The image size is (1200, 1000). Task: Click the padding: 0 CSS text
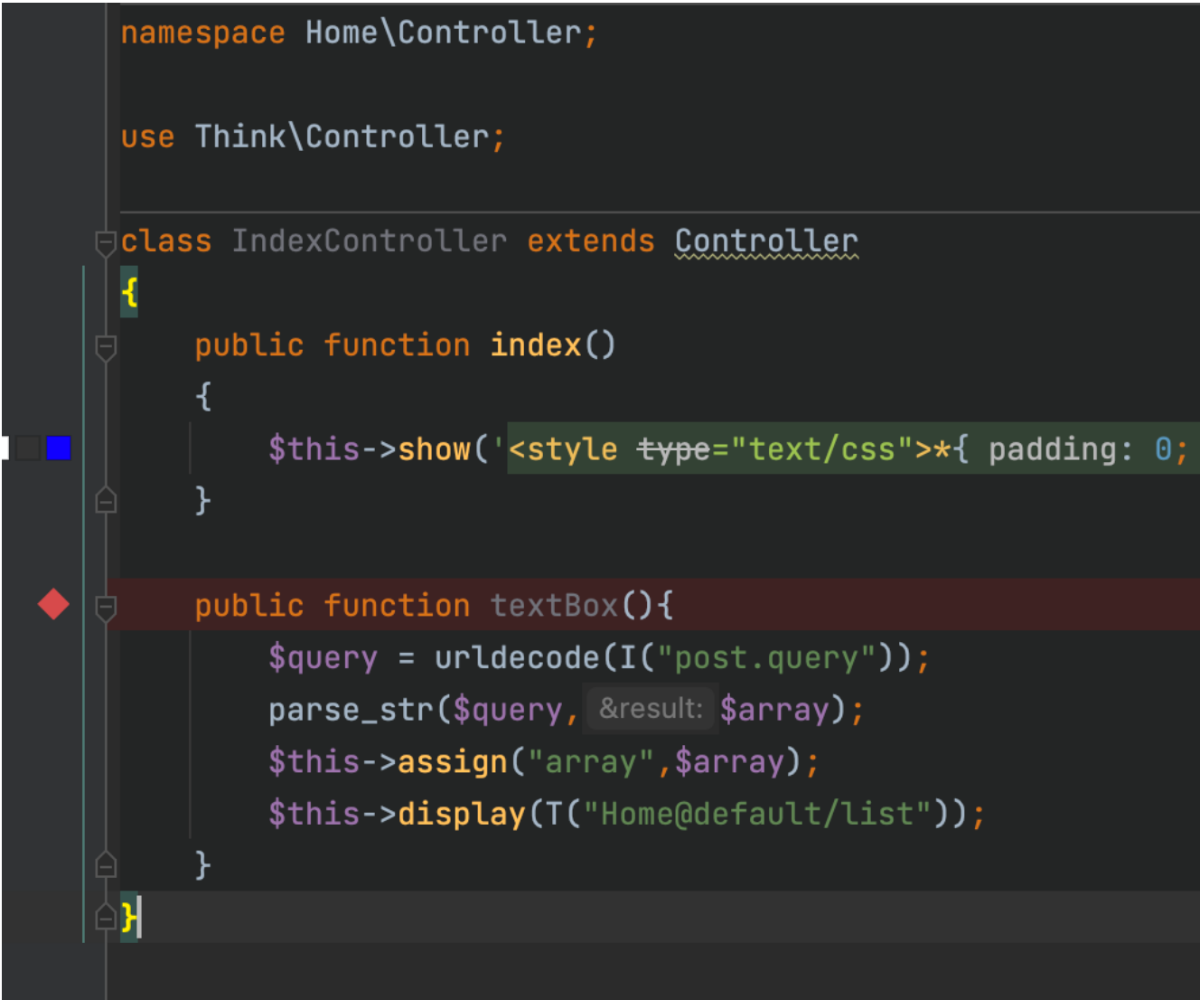pyautogui.click(x=1080, y=449)
